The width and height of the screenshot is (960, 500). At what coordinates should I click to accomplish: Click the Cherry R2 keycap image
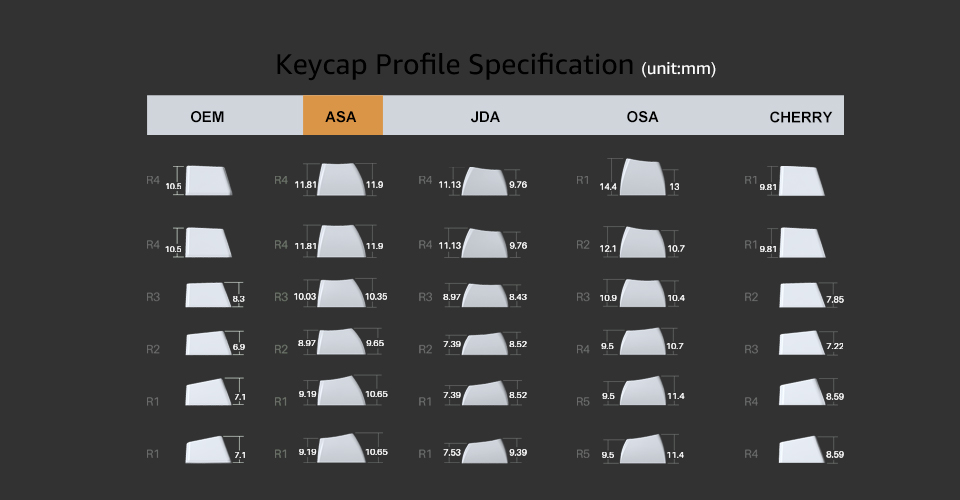[x=802, y=295]
